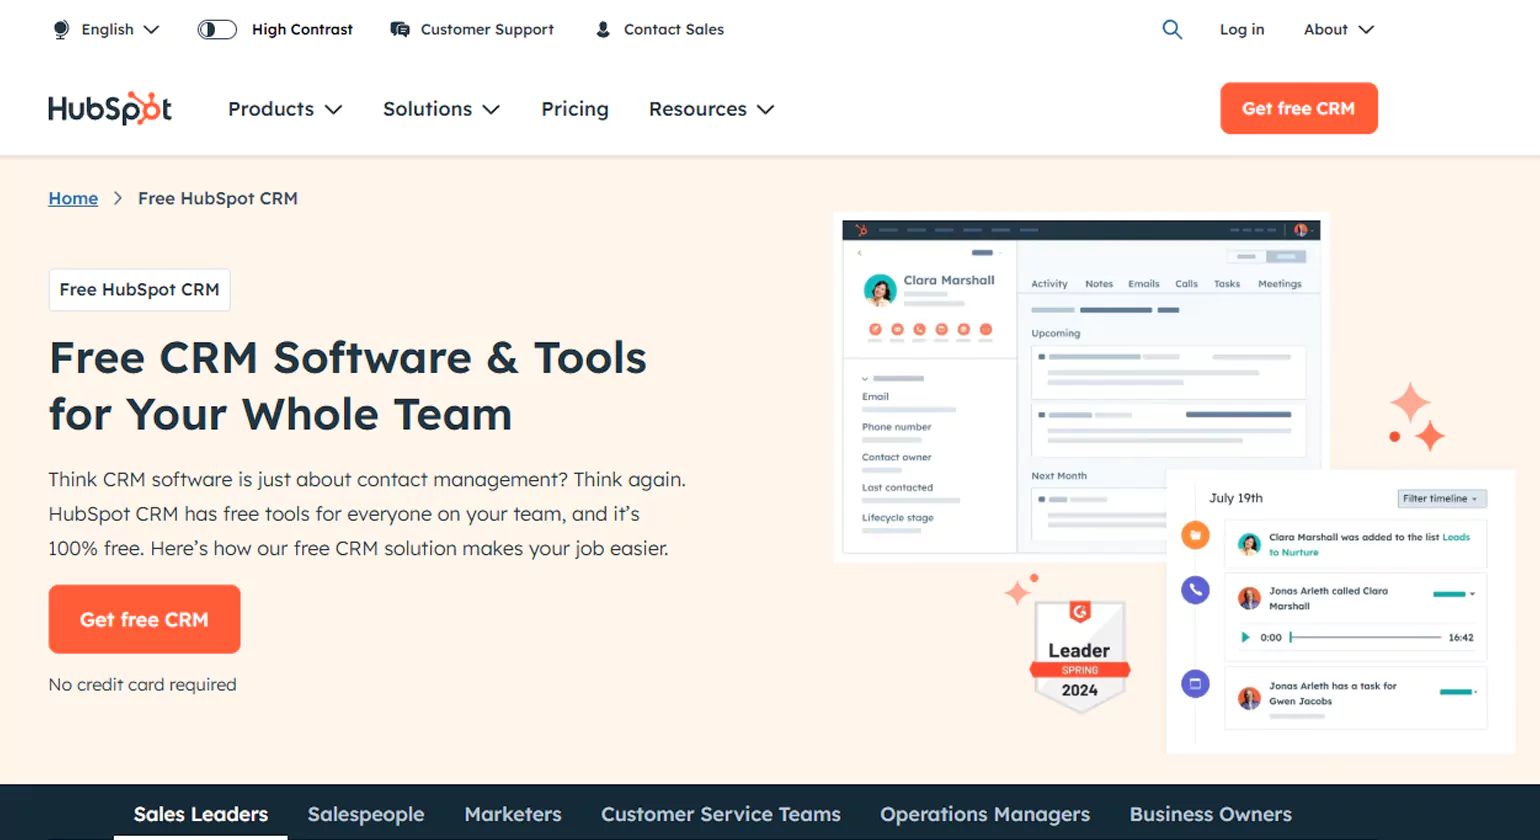Screen dimensions: 1540x840
Task: Click the accessibility icon beside English
Action: [60, 29]
